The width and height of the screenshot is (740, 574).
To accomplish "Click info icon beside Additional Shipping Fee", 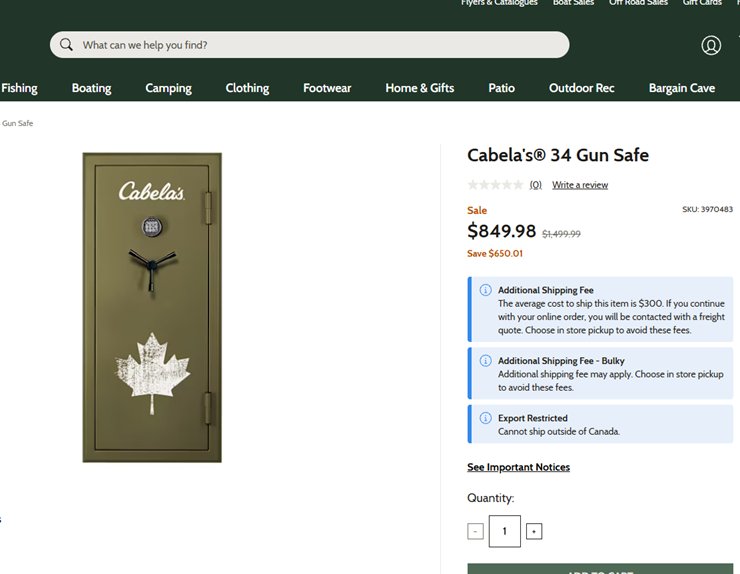I will (x=485, y=290).
